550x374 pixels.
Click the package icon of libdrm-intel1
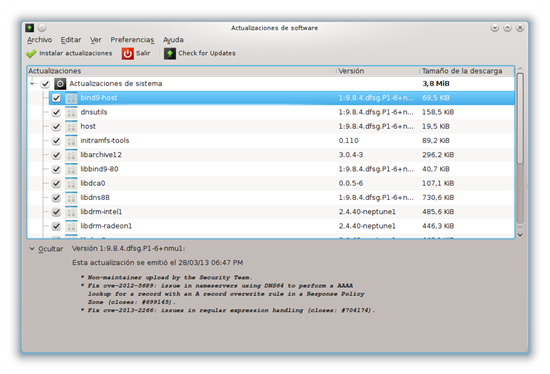[71, 212]
